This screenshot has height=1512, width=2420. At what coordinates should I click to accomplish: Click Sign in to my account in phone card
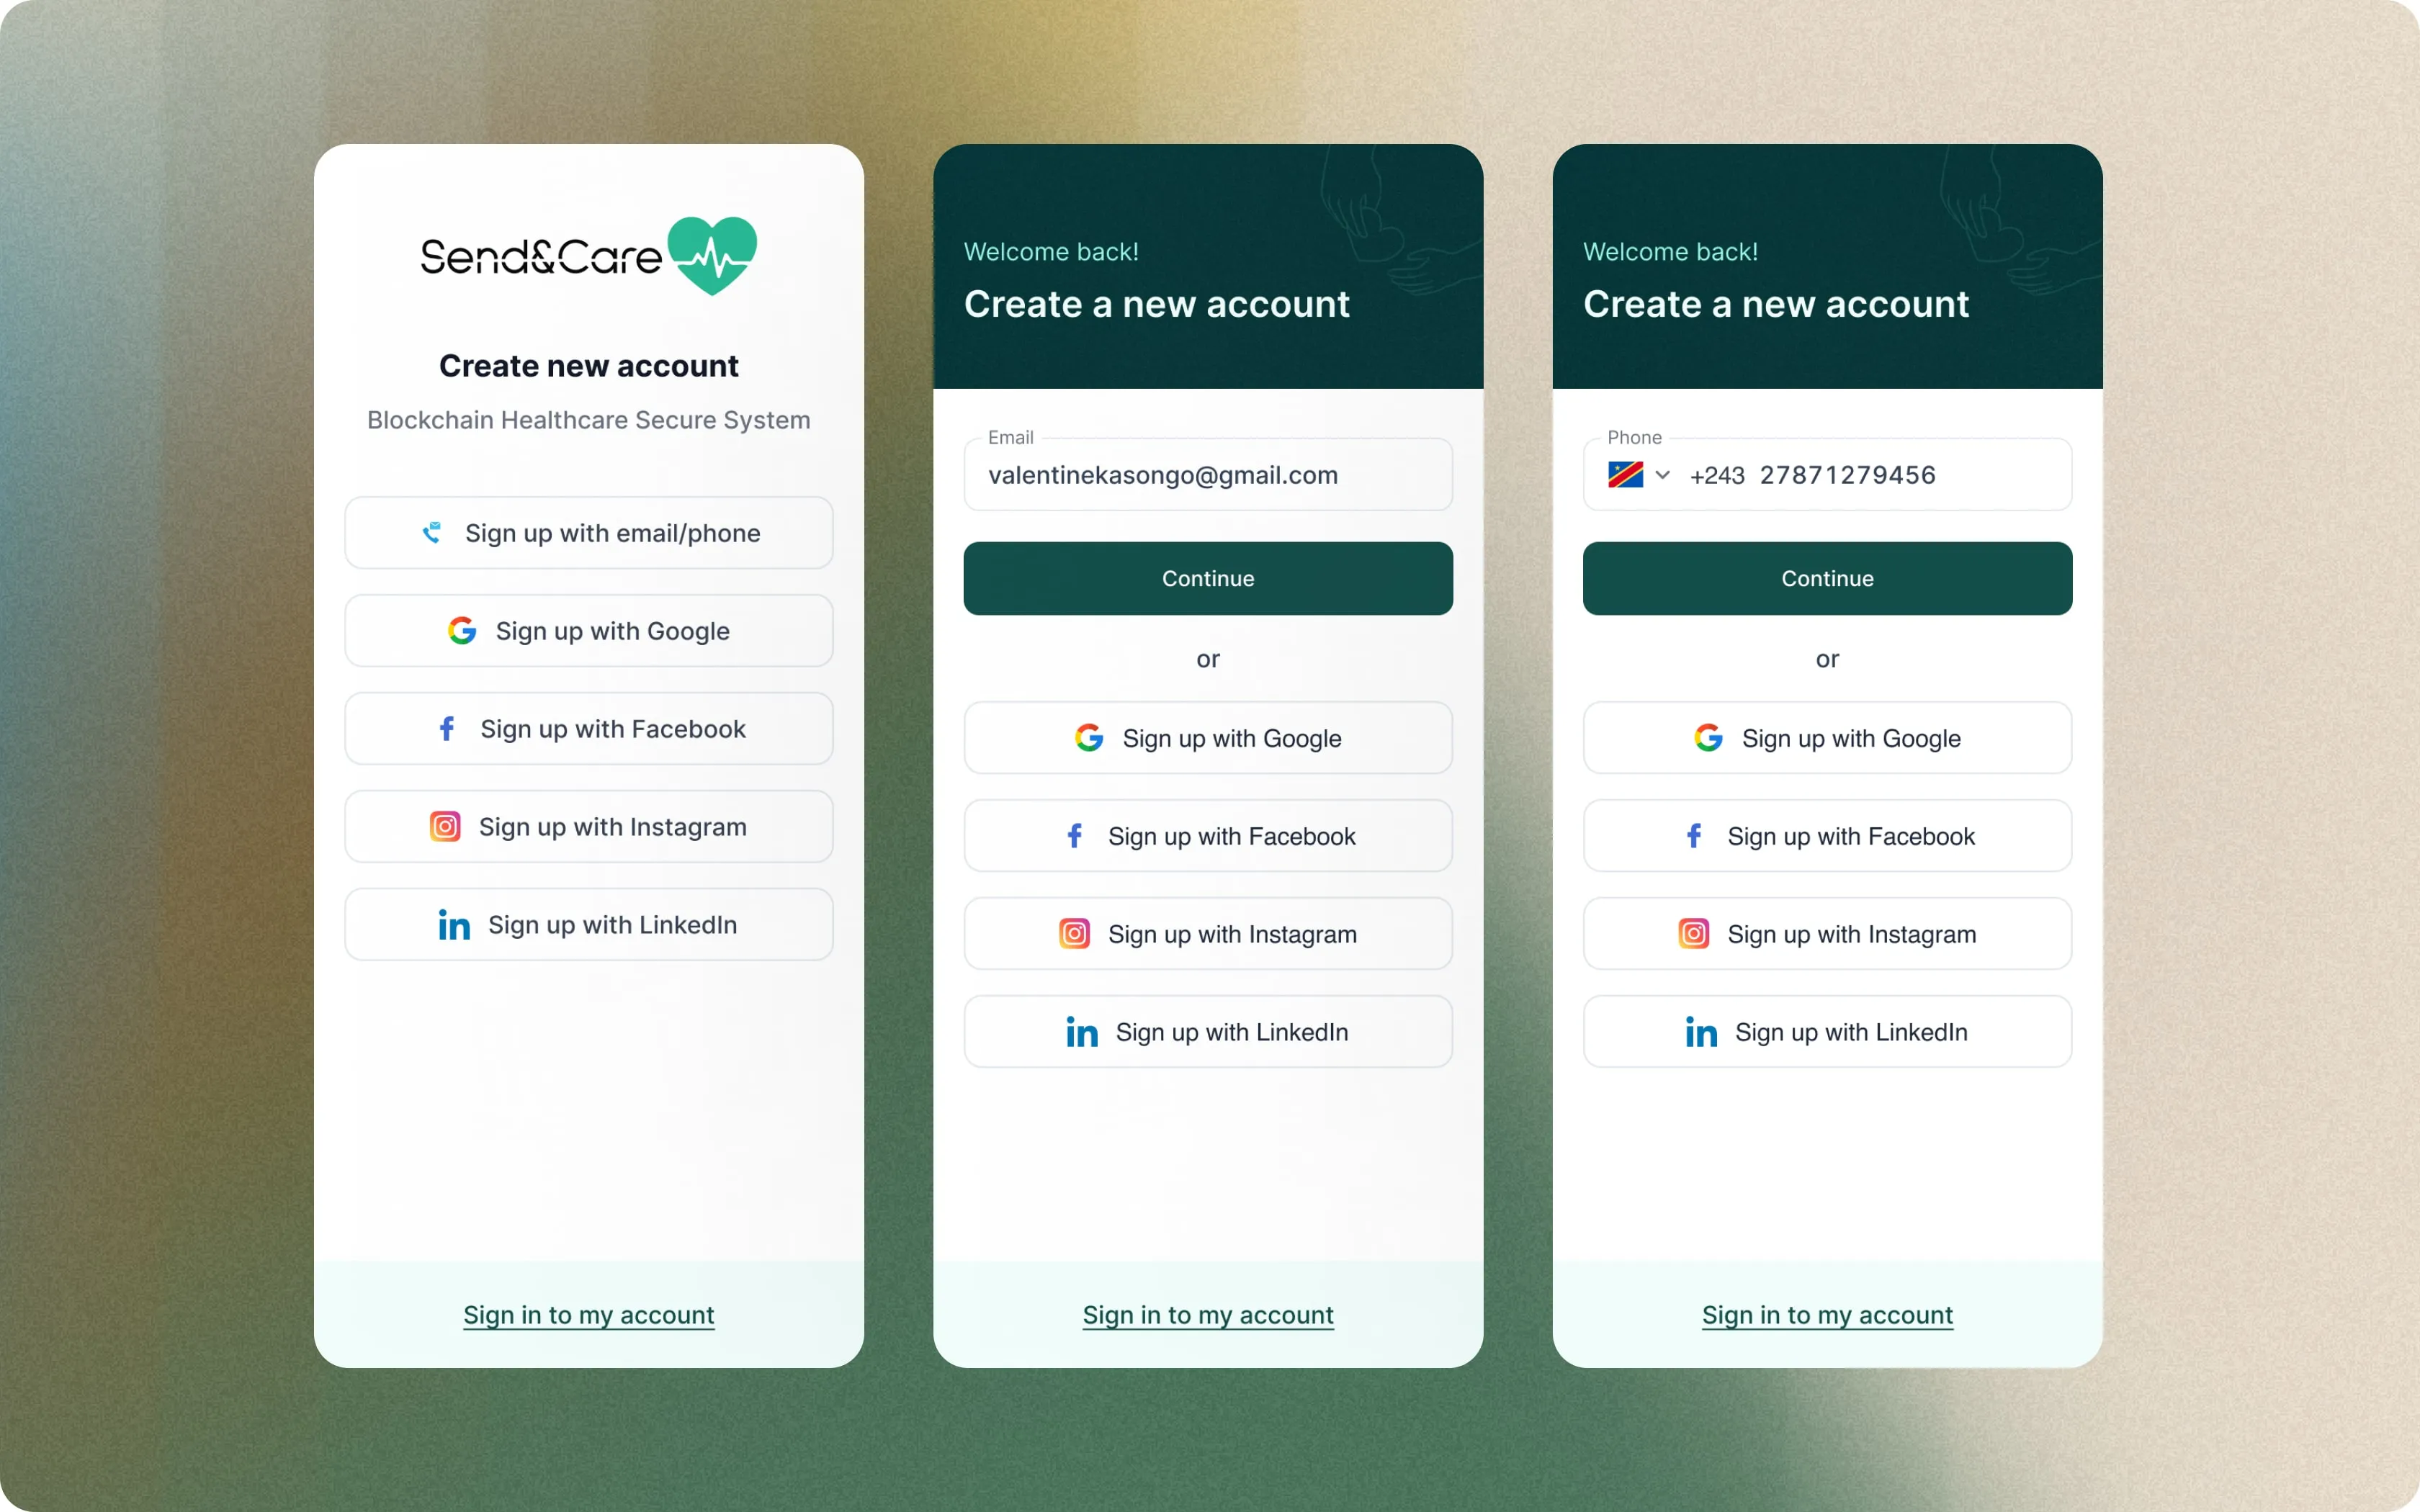[x=1828, y=1315]
